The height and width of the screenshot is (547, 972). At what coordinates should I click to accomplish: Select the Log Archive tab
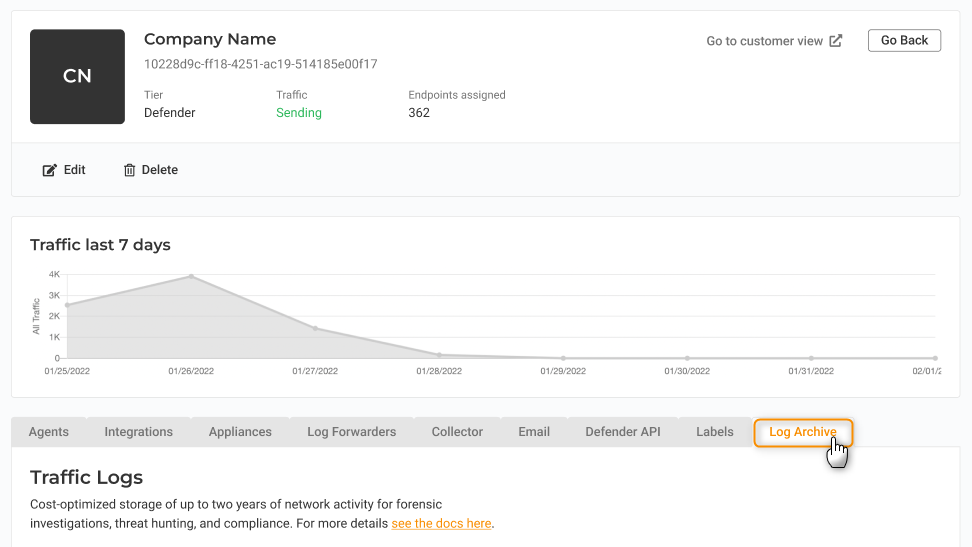(802, 432)
